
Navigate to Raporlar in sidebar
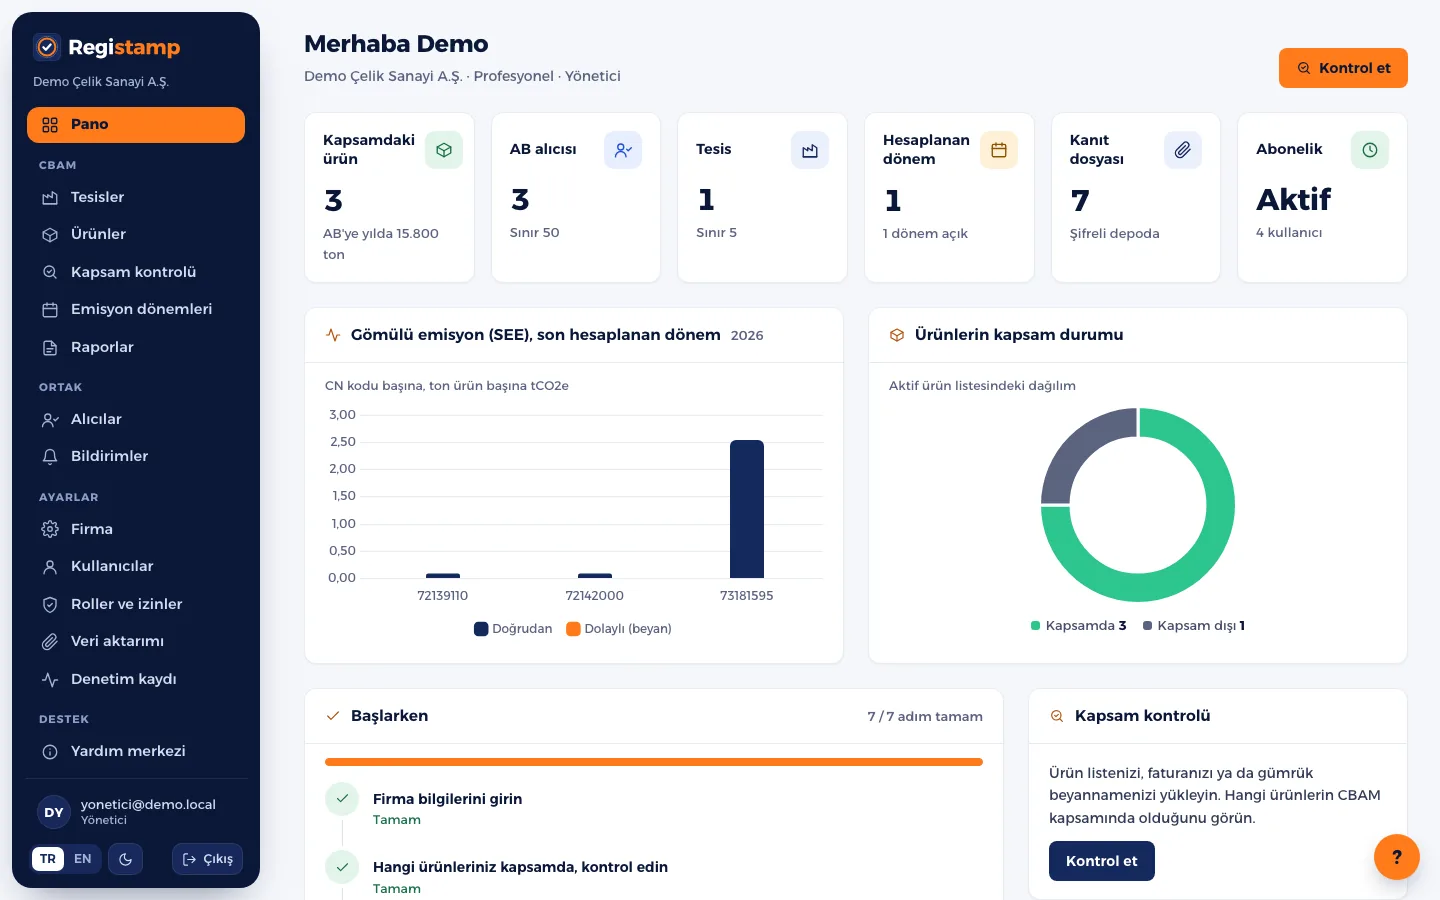pyautogui.click(x=136, y=347)
